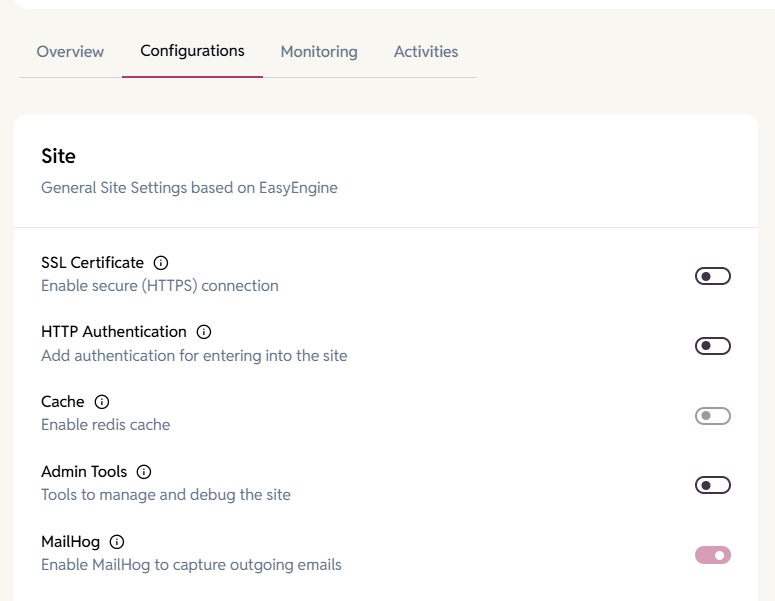Toggle the redis Cache switch
775x601 pixels.
click(x=713, y=416)
